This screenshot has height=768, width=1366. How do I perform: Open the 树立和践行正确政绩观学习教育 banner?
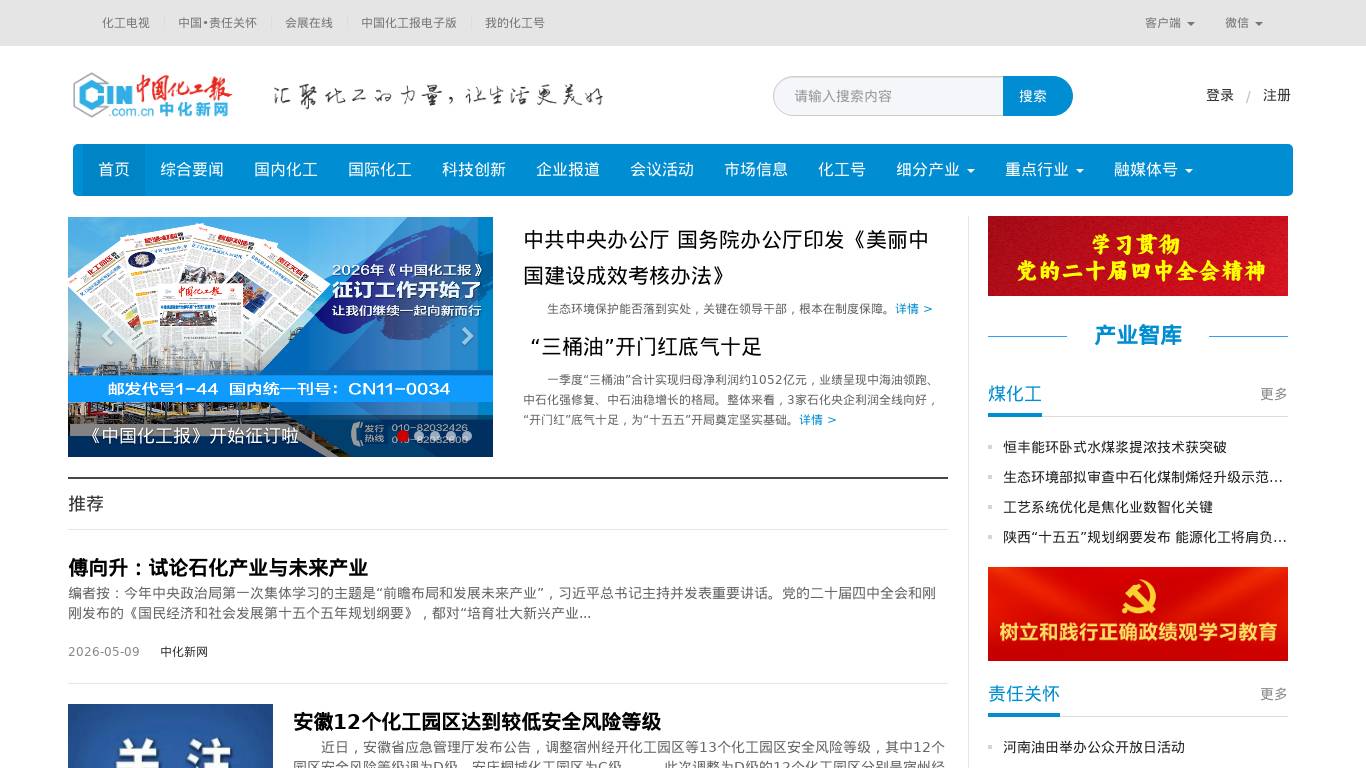pos(1138,614)
